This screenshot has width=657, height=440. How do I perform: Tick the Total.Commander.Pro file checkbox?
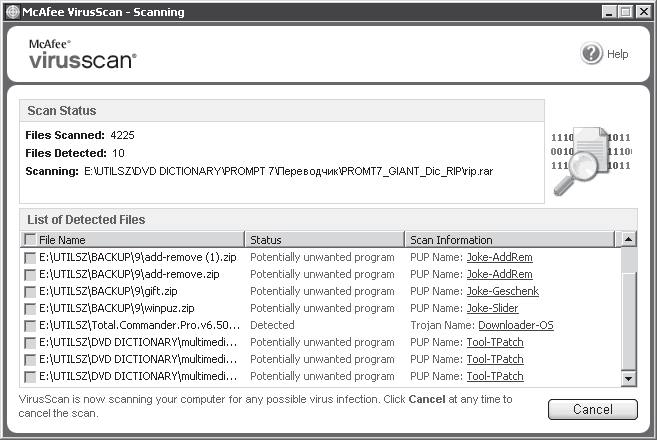tap(29, 326)
